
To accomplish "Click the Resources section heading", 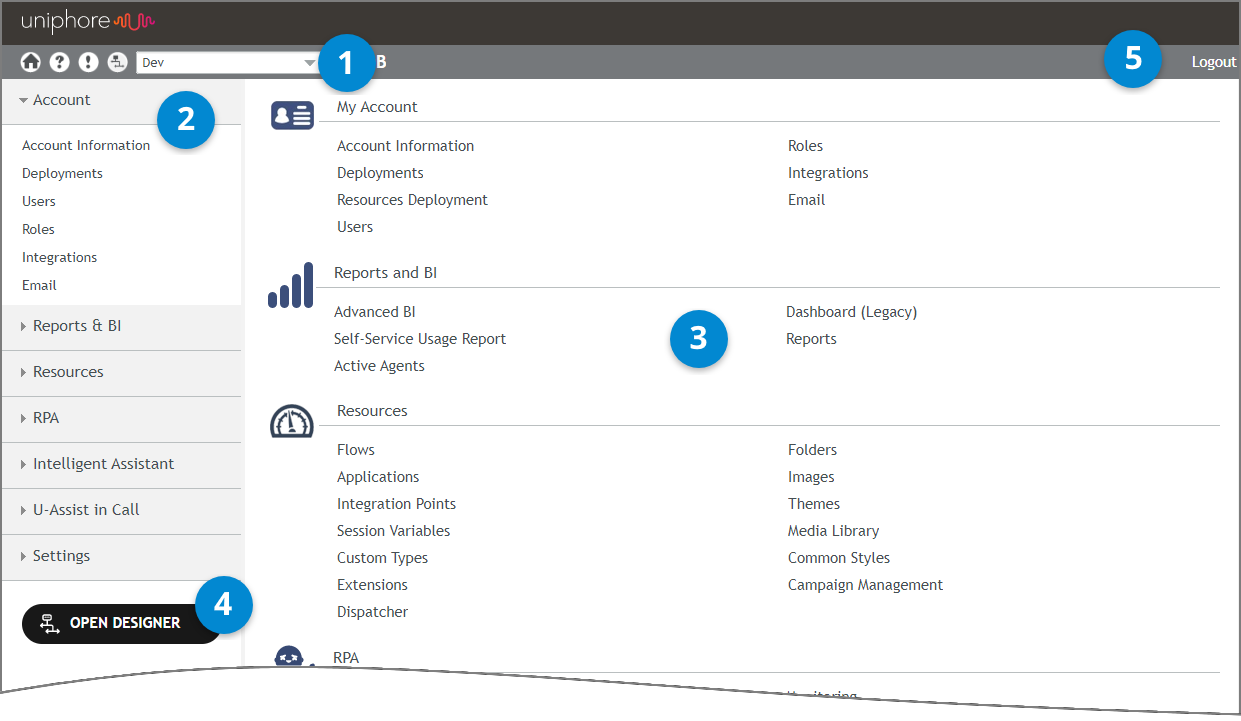I will 372,411.
